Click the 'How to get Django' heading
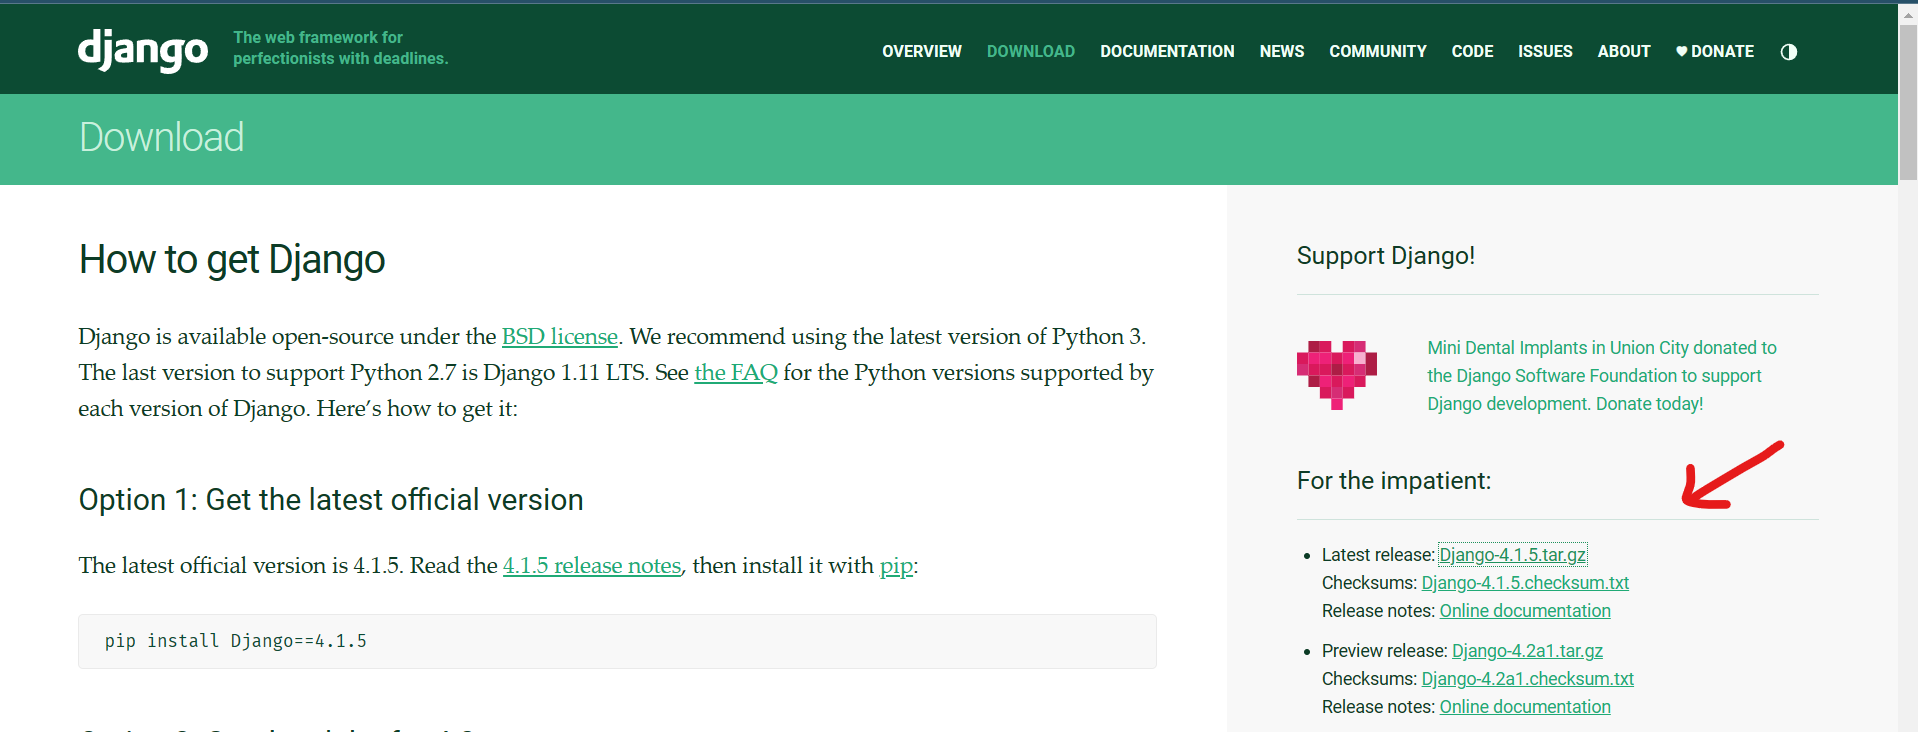 pos(232,260)
